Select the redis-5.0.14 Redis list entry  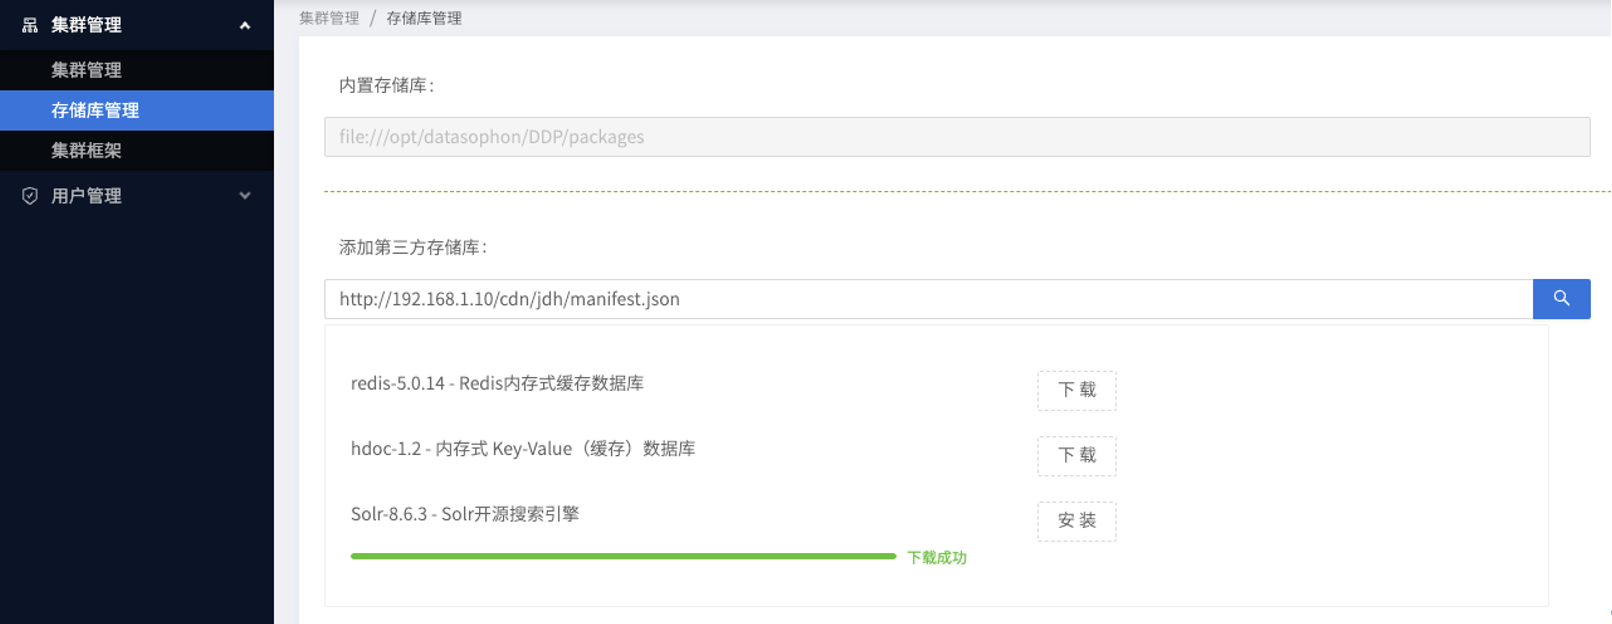tap(497, 383)
